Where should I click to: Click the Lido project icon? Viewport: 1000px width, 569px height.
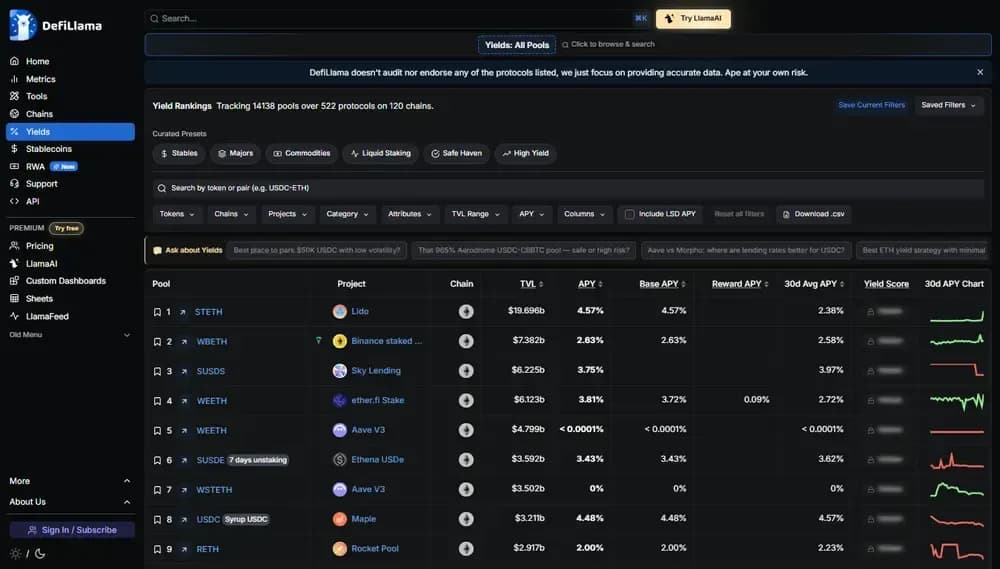pyautogui.click(x=340, y=312)
